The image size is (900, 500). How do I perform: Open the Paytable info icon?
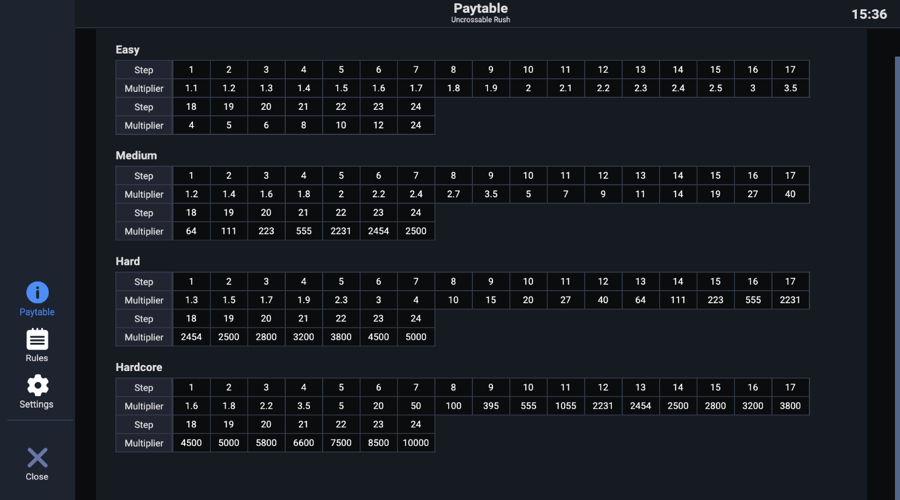[x=37, y=293]
